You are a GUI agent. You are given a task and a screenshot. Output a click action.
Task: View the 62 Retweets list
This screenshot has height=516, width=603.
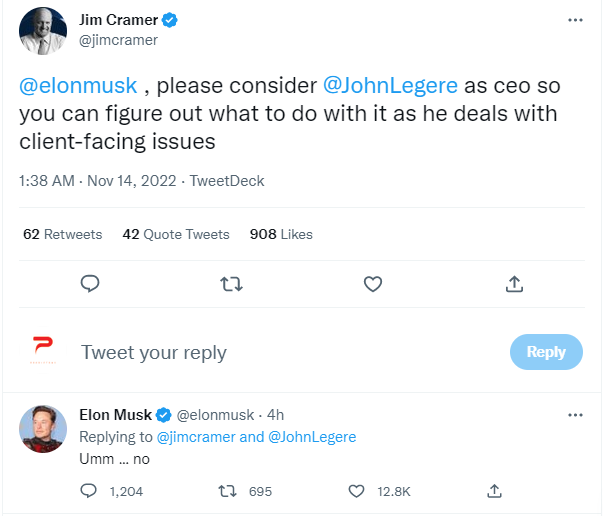pyautogui.click(x=62, y=234)
